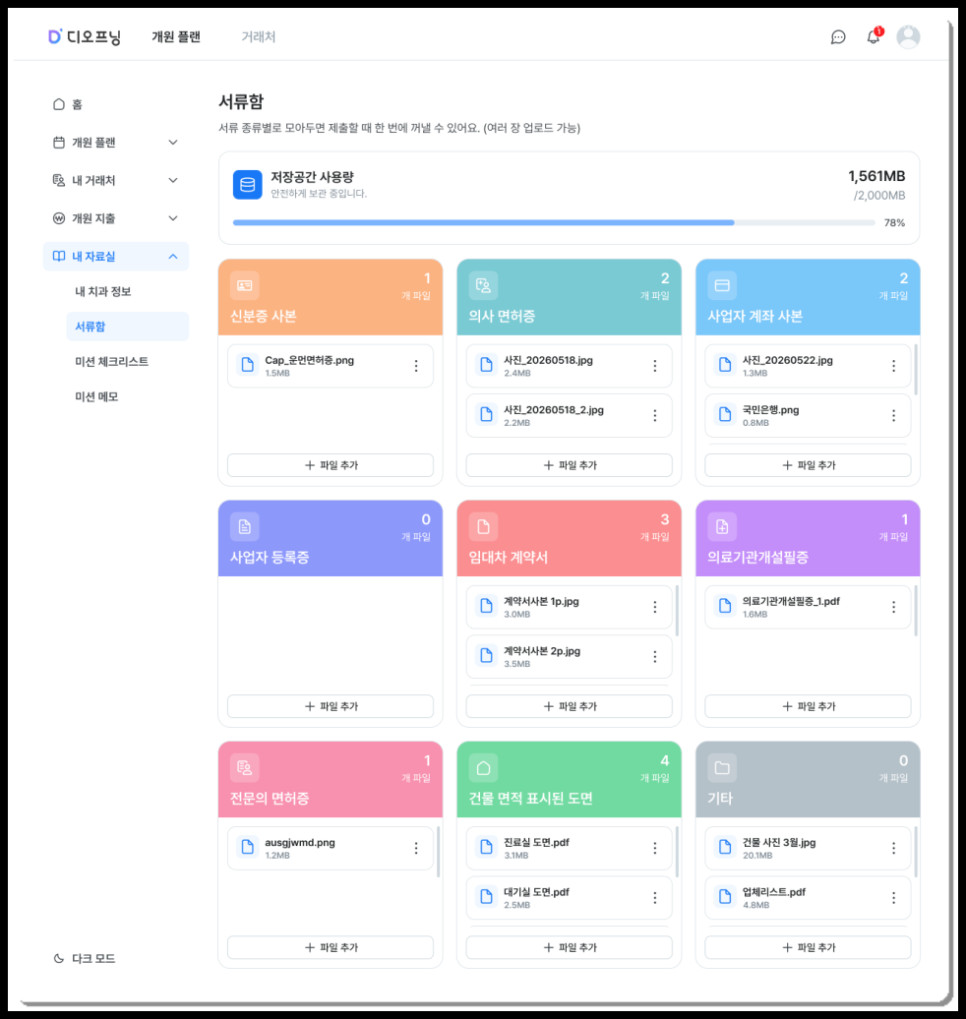The width and height of the screenshot is (966, 1019).
Task: Open the file Cap_운전면허증.png
Action: [330, 366]
